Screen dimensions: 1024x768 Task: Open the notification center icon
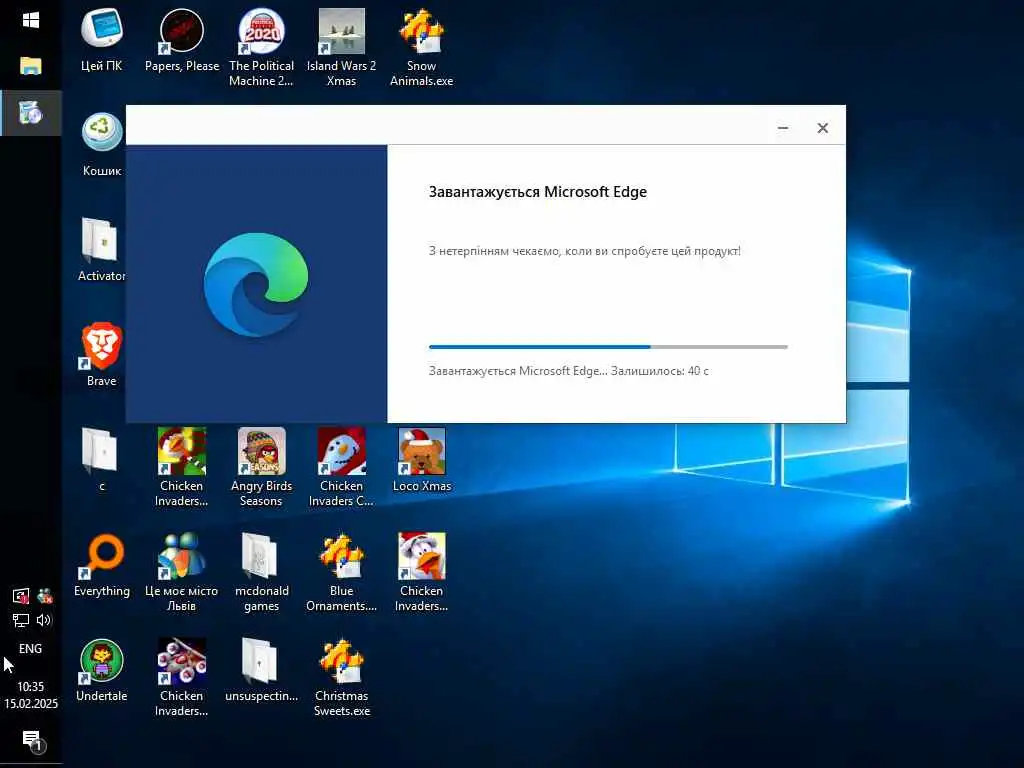pyautogui.click(x=31, y=741)
